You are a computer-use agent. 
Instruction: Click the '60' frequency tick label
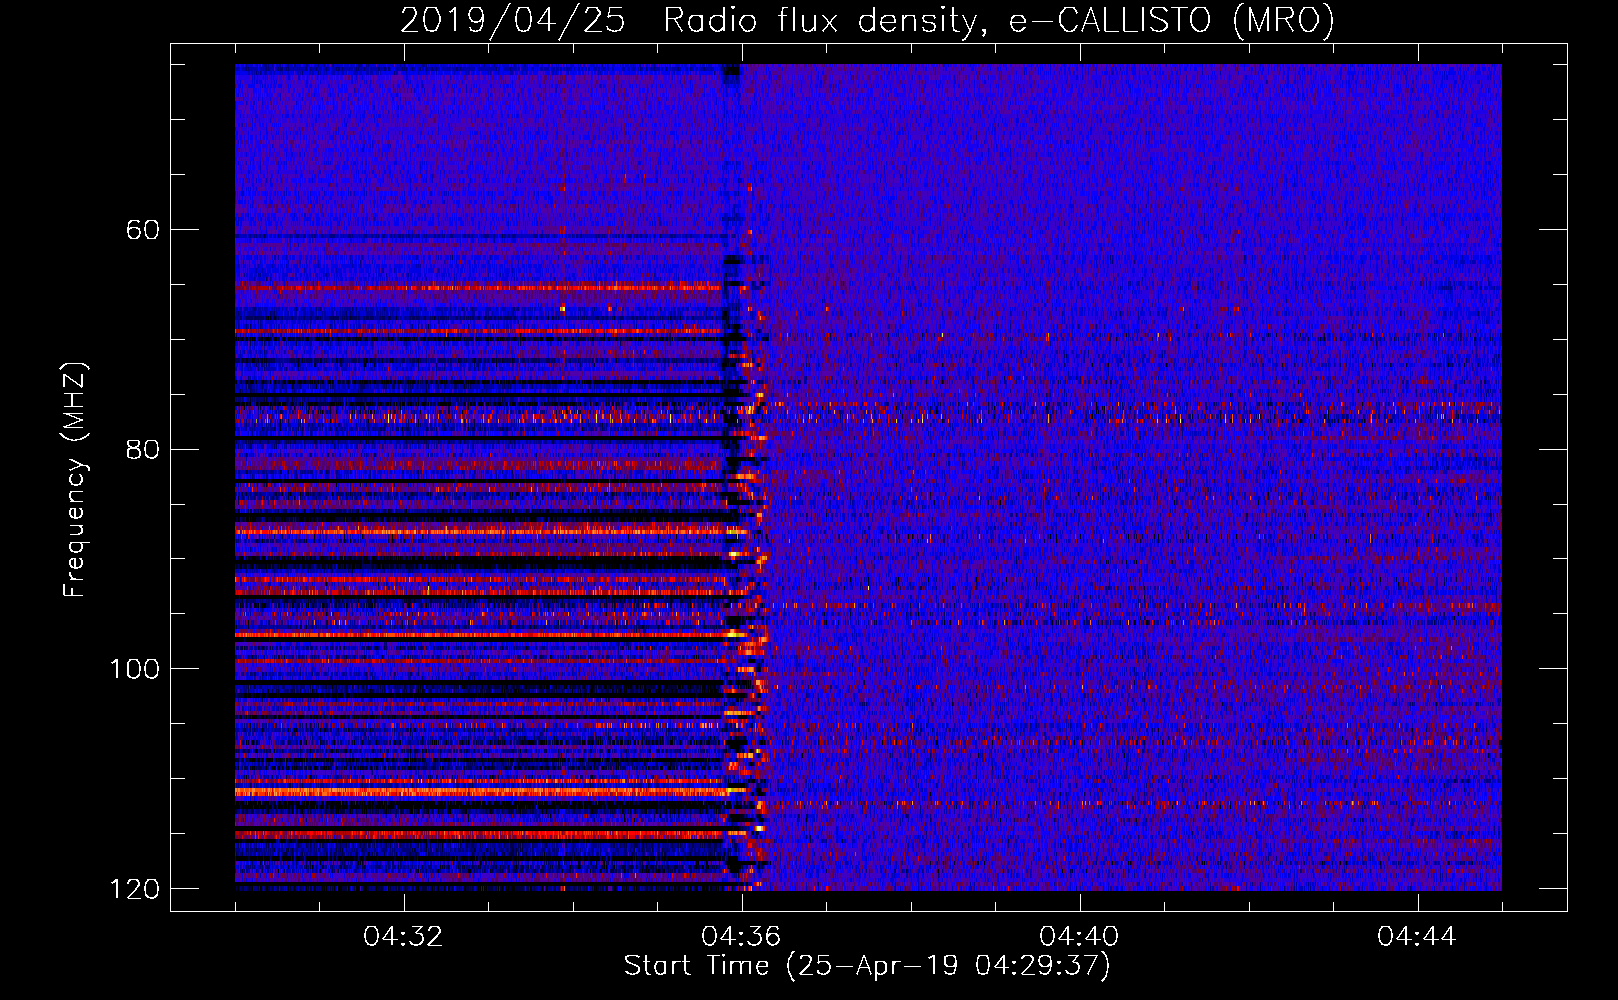[143, 230]
